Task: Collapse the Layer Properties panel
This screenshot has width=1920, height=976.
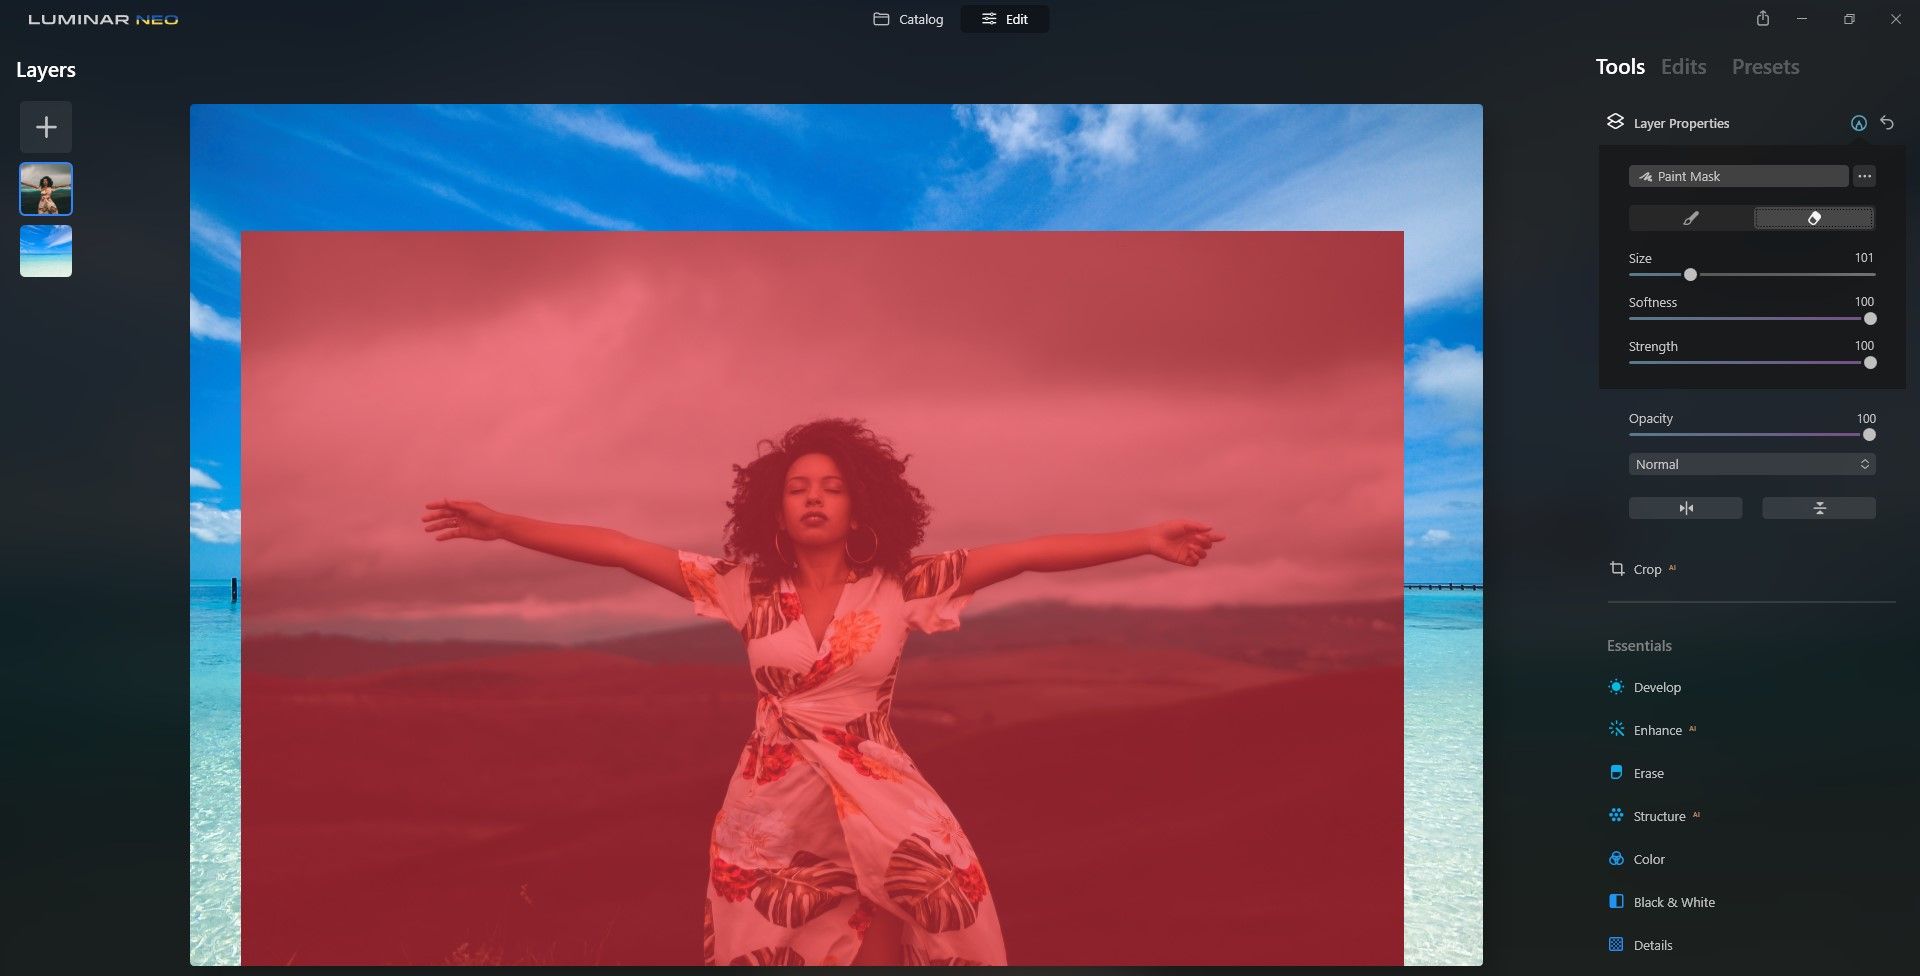Action: [1681, 123]
